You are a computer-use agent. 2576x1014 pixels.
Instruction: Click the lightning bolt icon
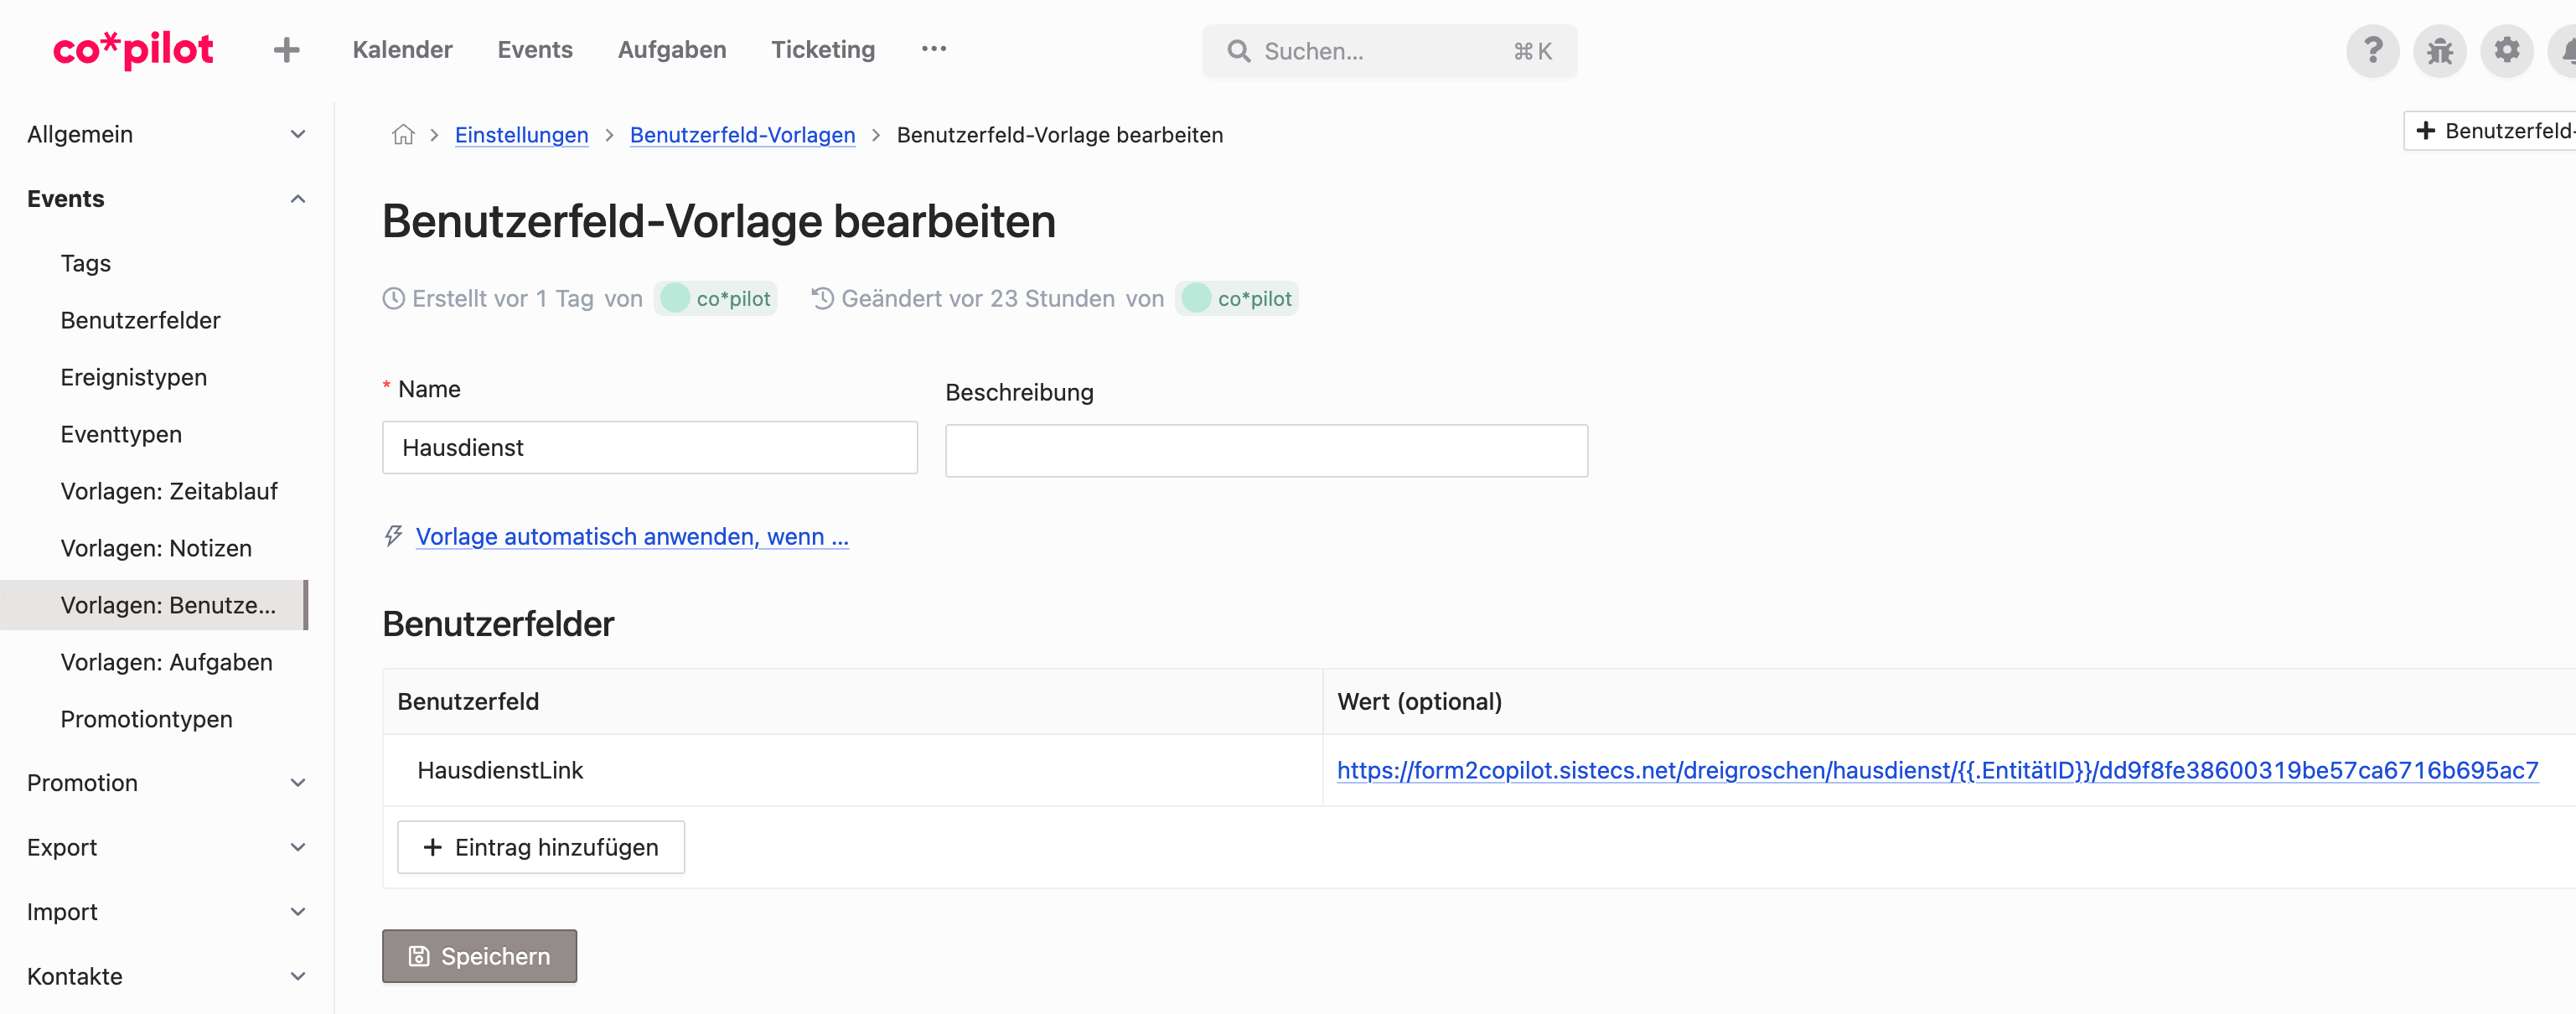tap(394, 536)
